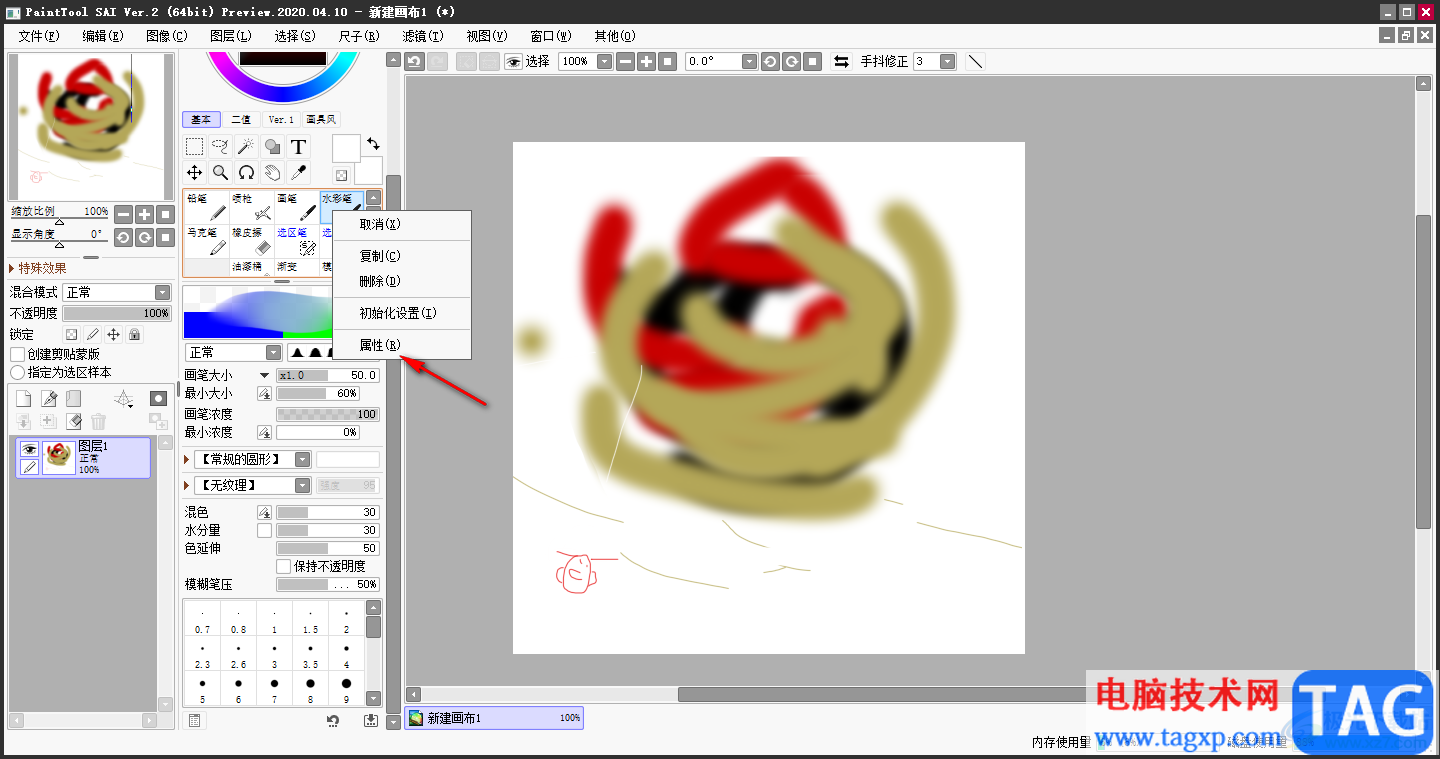Switch to the Ver.1 tool tab

coord(281,119)
